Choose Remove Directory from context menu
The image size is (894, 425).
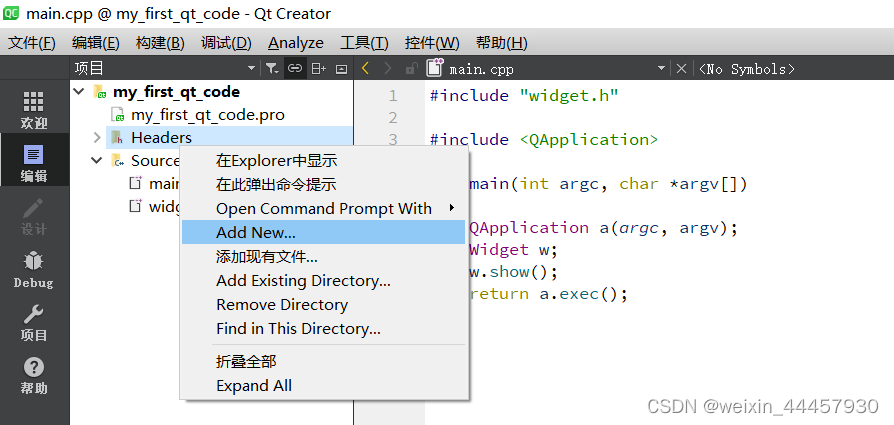[x=324, y=305]
